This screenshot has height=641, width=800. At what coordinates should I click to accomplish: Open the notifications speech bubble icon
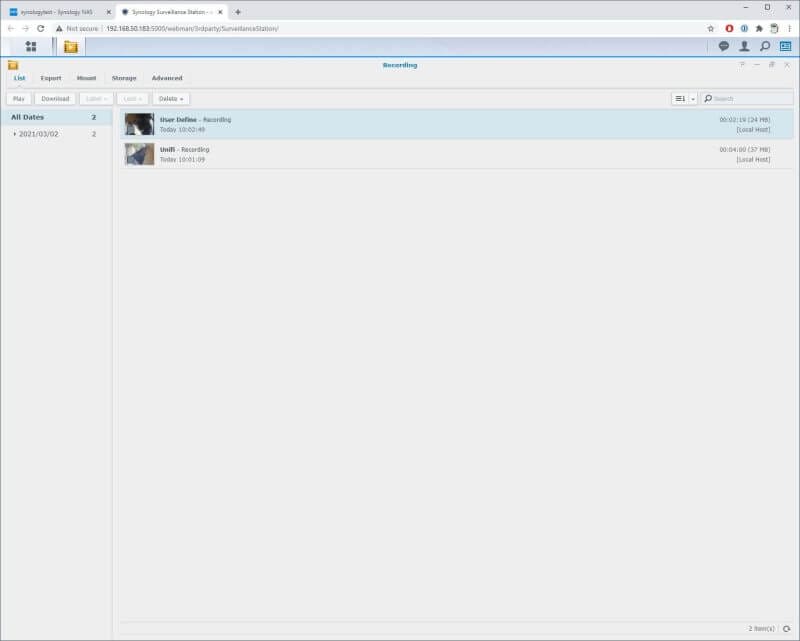coord(725,44)
